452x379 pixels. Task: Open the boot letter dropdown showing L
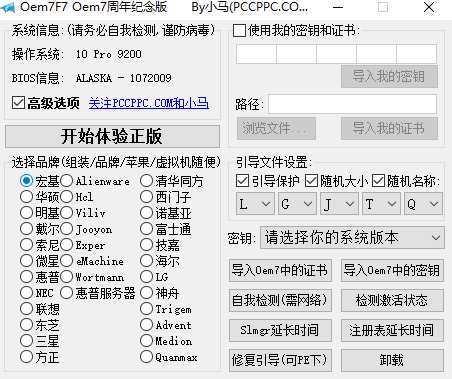tap(255, 203)
